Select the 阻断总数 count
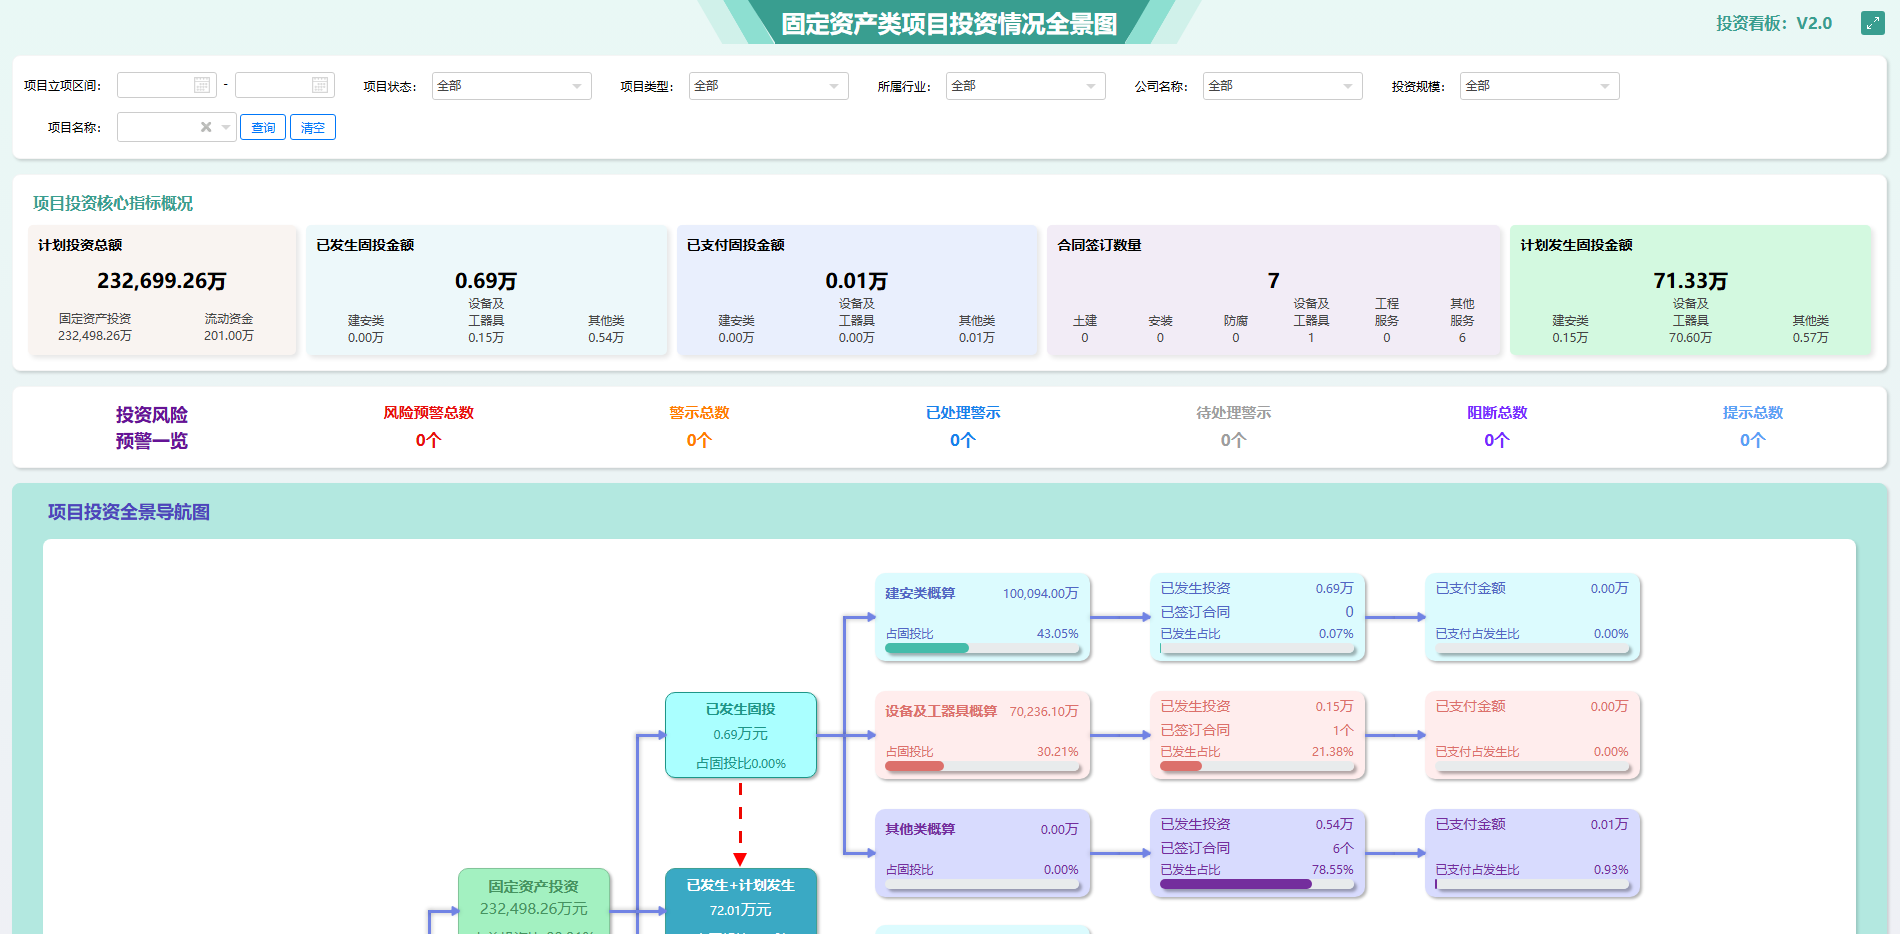This screenshot has width=1900, height=934. coord(1496,440)
